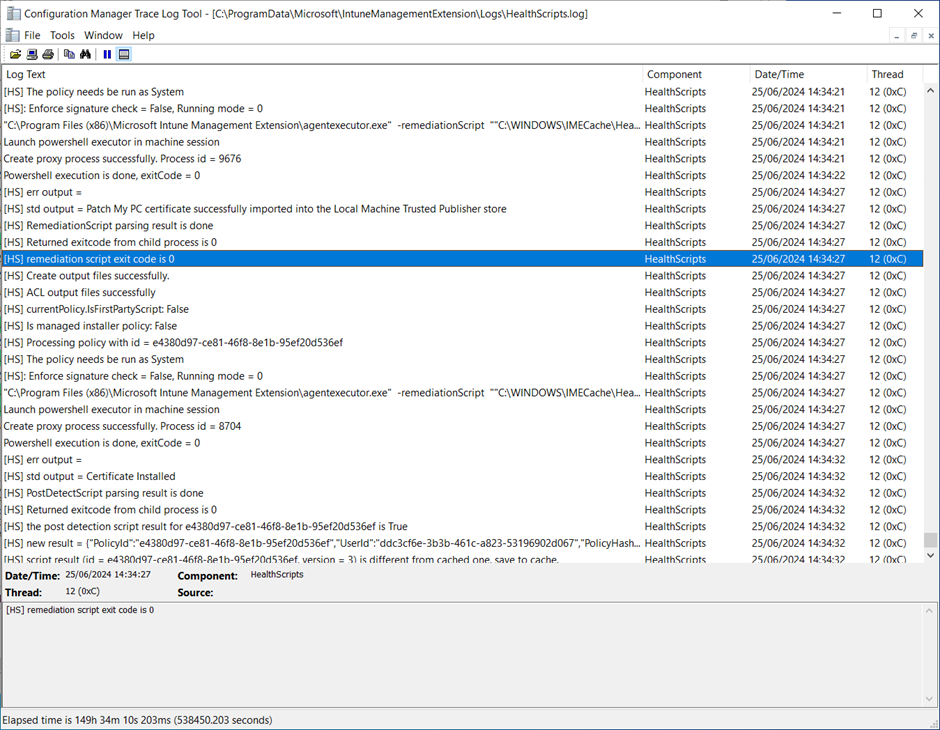Open the Tools menu
The height and width of the screenshot is (730, 940).
(62, 34)
